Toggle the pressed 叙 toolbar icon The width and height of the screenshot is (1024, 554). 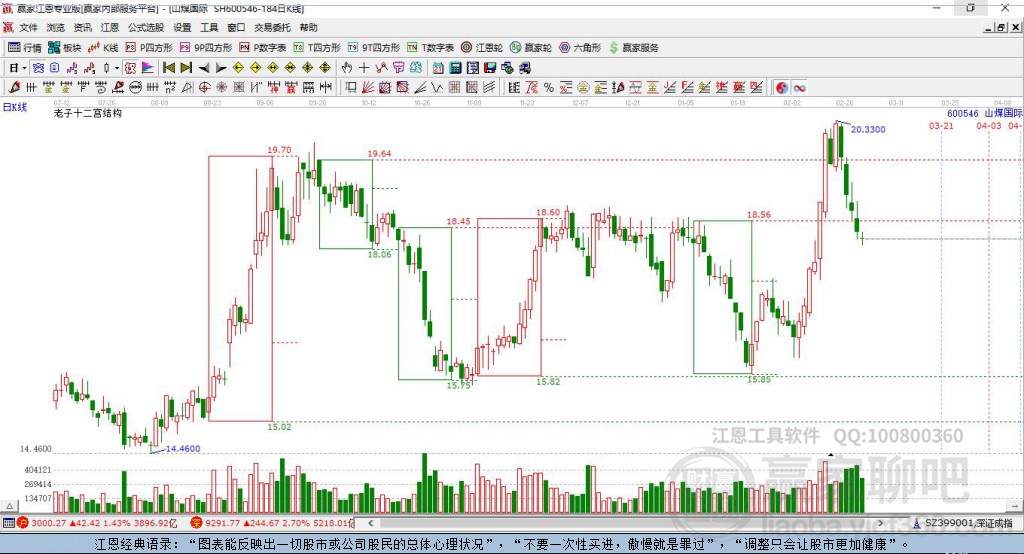coord(130,68)
